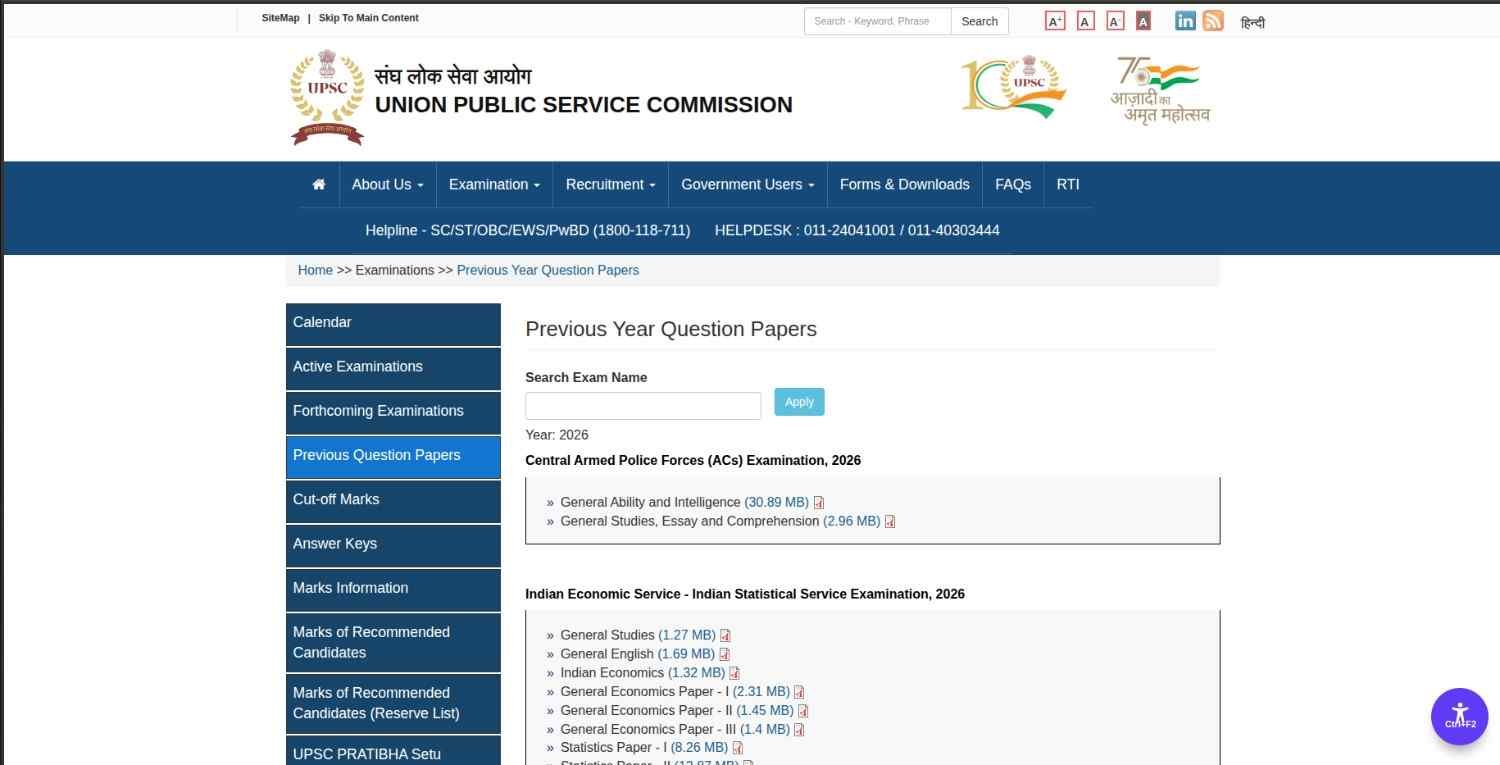The height and width of the screenshot is (765, 1500).
Task: Open Marks of Recommended Candidates (Reserve List)
Action: coord(393,703)
